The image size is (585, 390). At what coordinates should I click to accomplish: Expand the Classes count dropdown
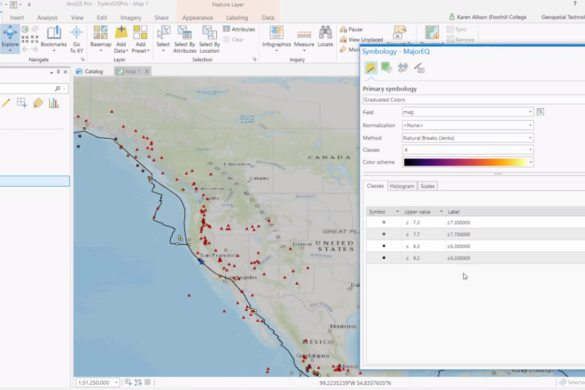[467, 150]
